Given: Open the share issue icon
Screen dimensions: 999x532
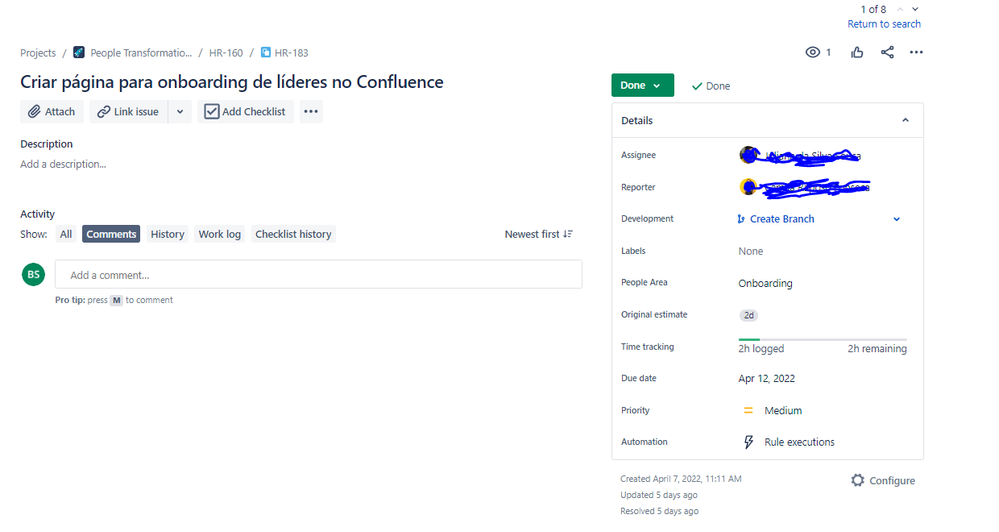Looking at the screenshot, I should [887, 52].
